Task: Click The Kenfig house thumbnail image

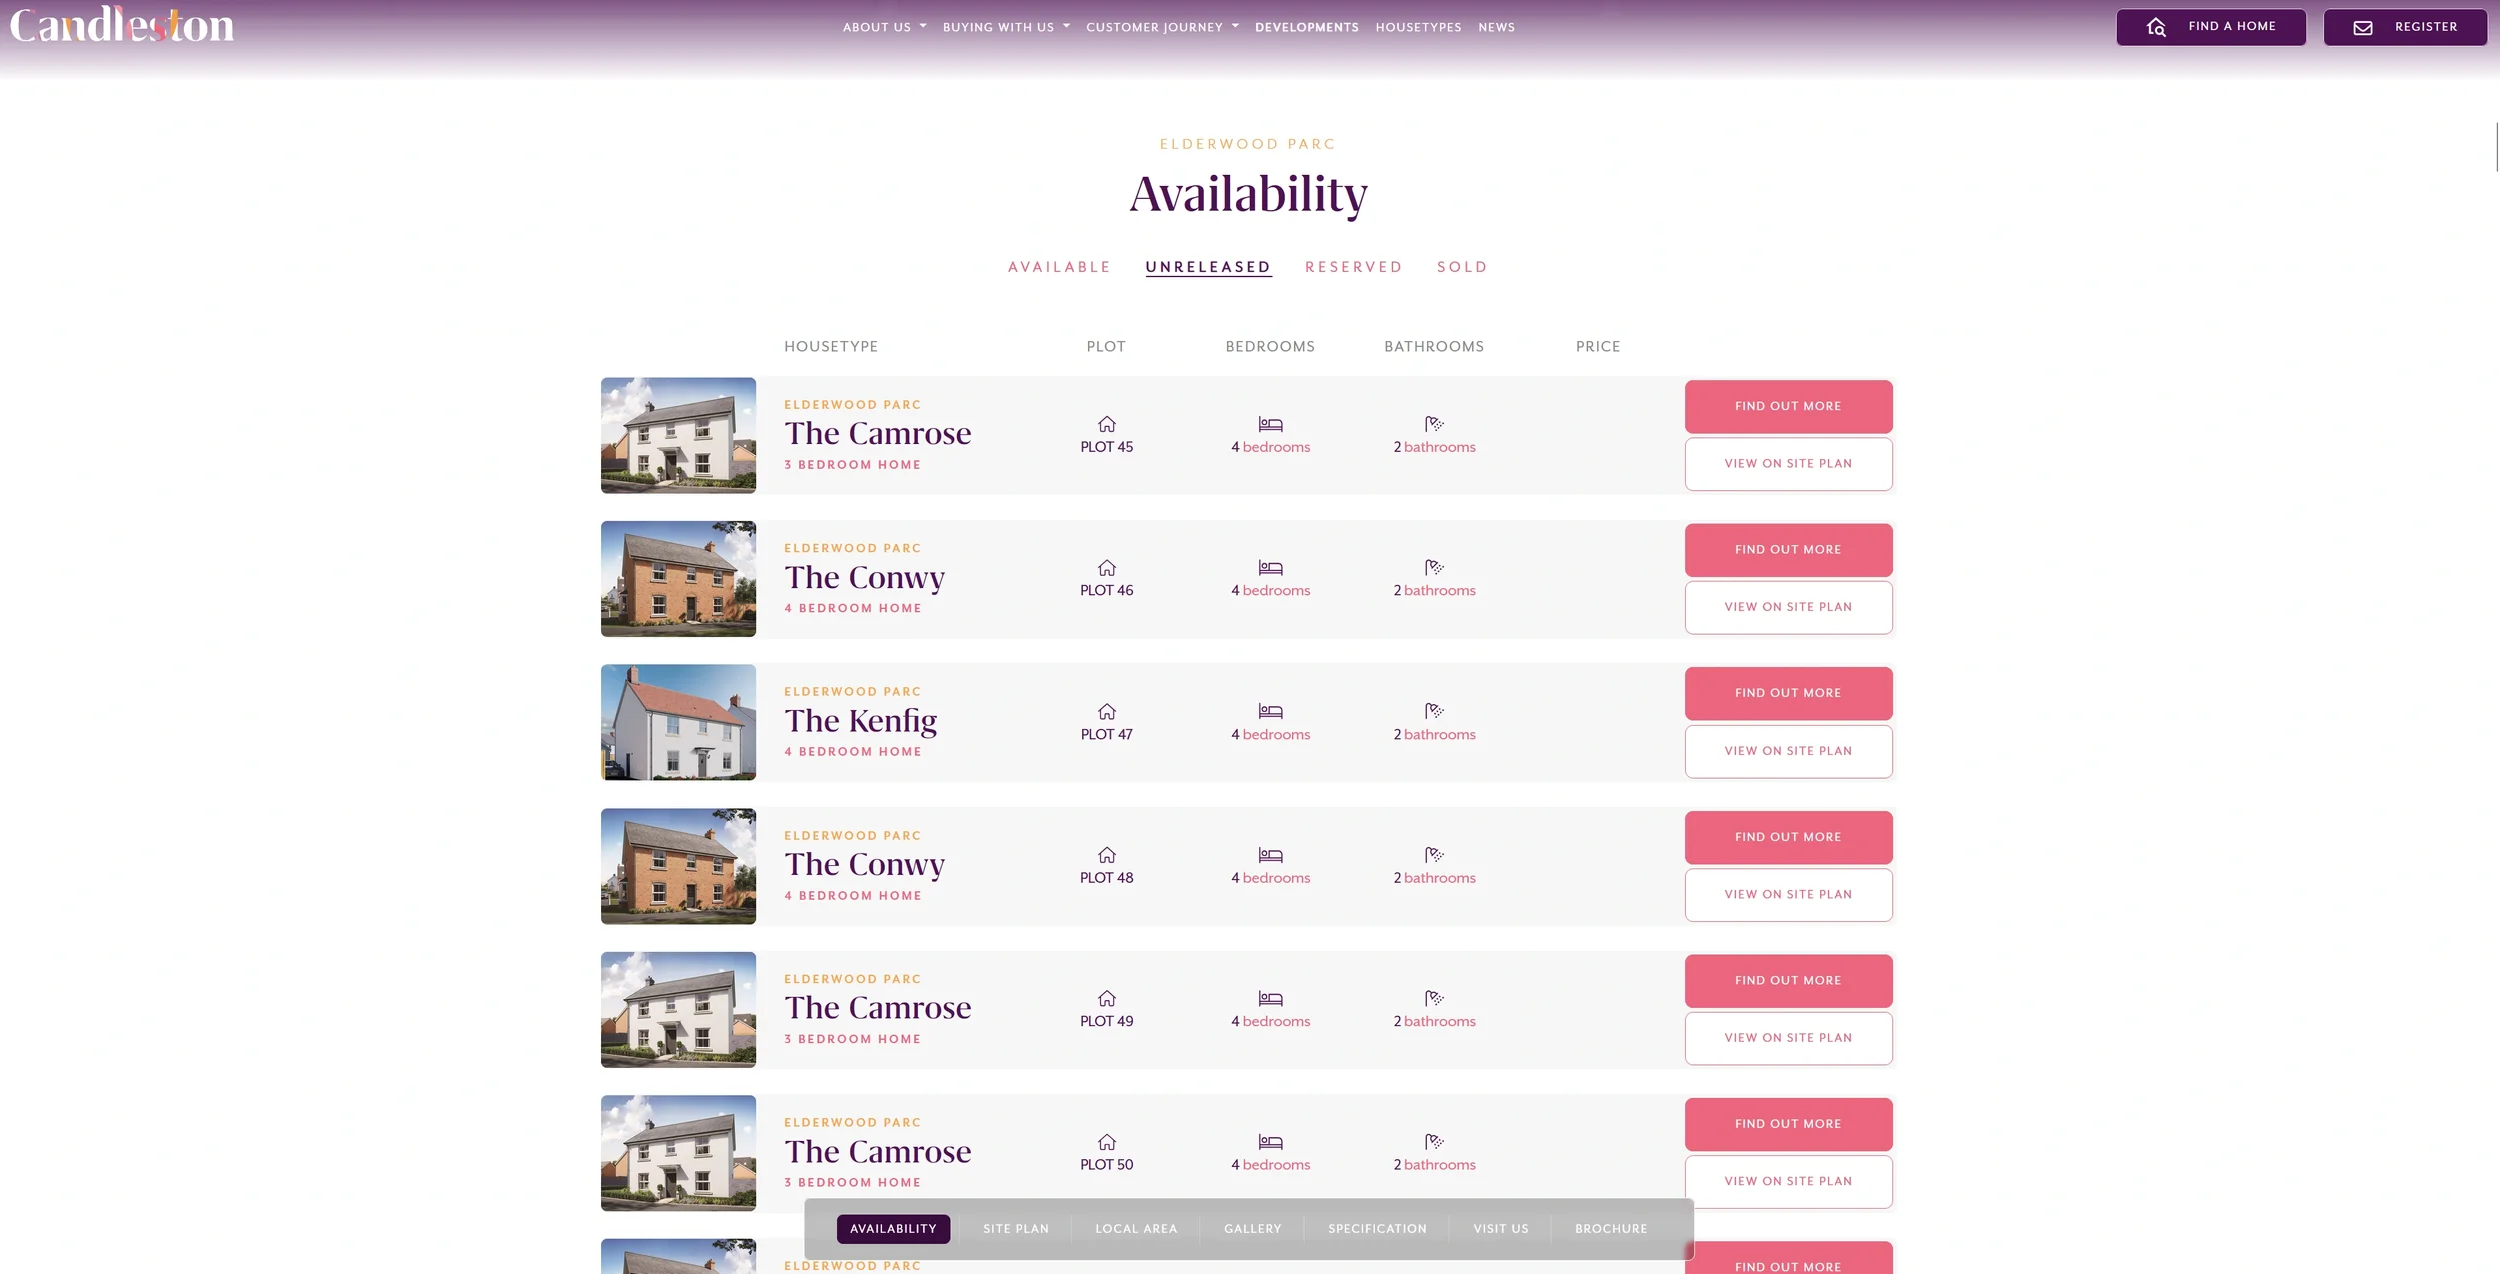Action: click(x=678, y=722)
